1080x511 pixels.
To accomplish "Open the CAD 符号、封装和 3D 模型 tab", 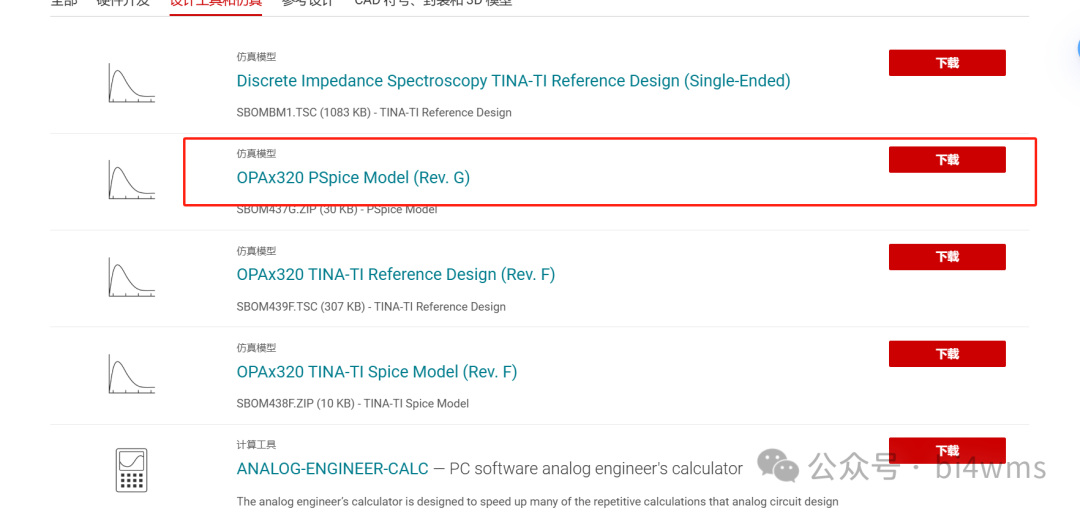I will (433, 3).
